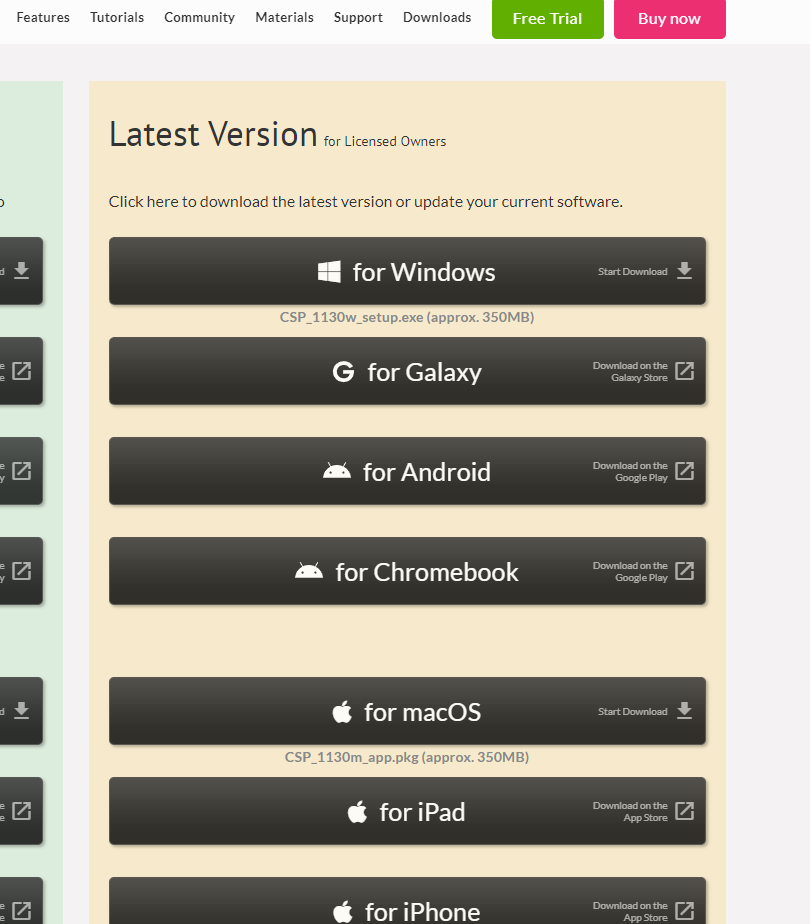Open the for iPad download button

coord(407,811)
